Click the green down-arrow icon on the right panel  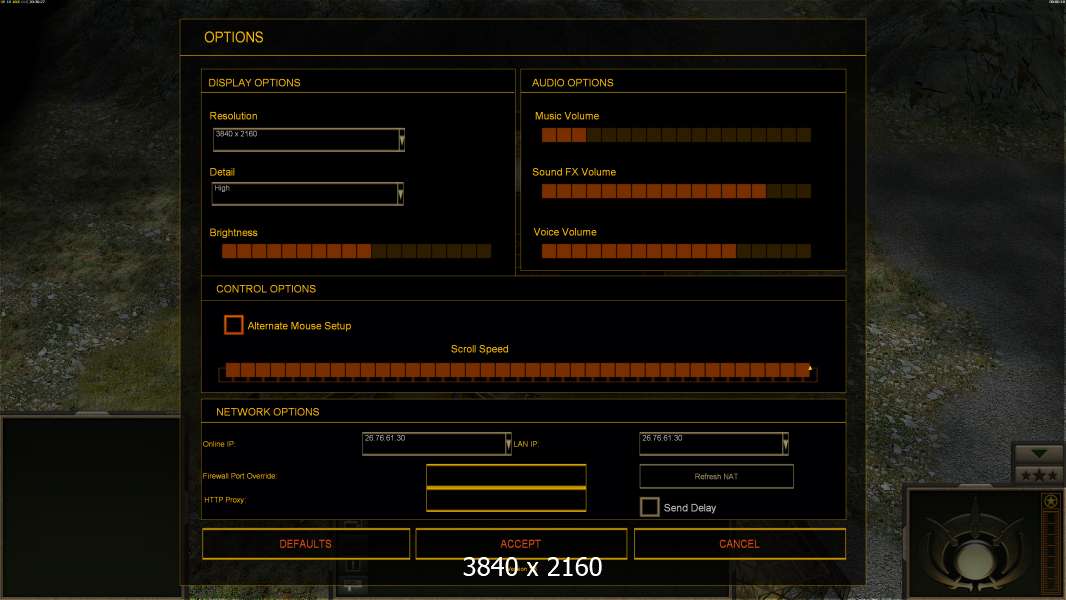tap(1039, 453)
